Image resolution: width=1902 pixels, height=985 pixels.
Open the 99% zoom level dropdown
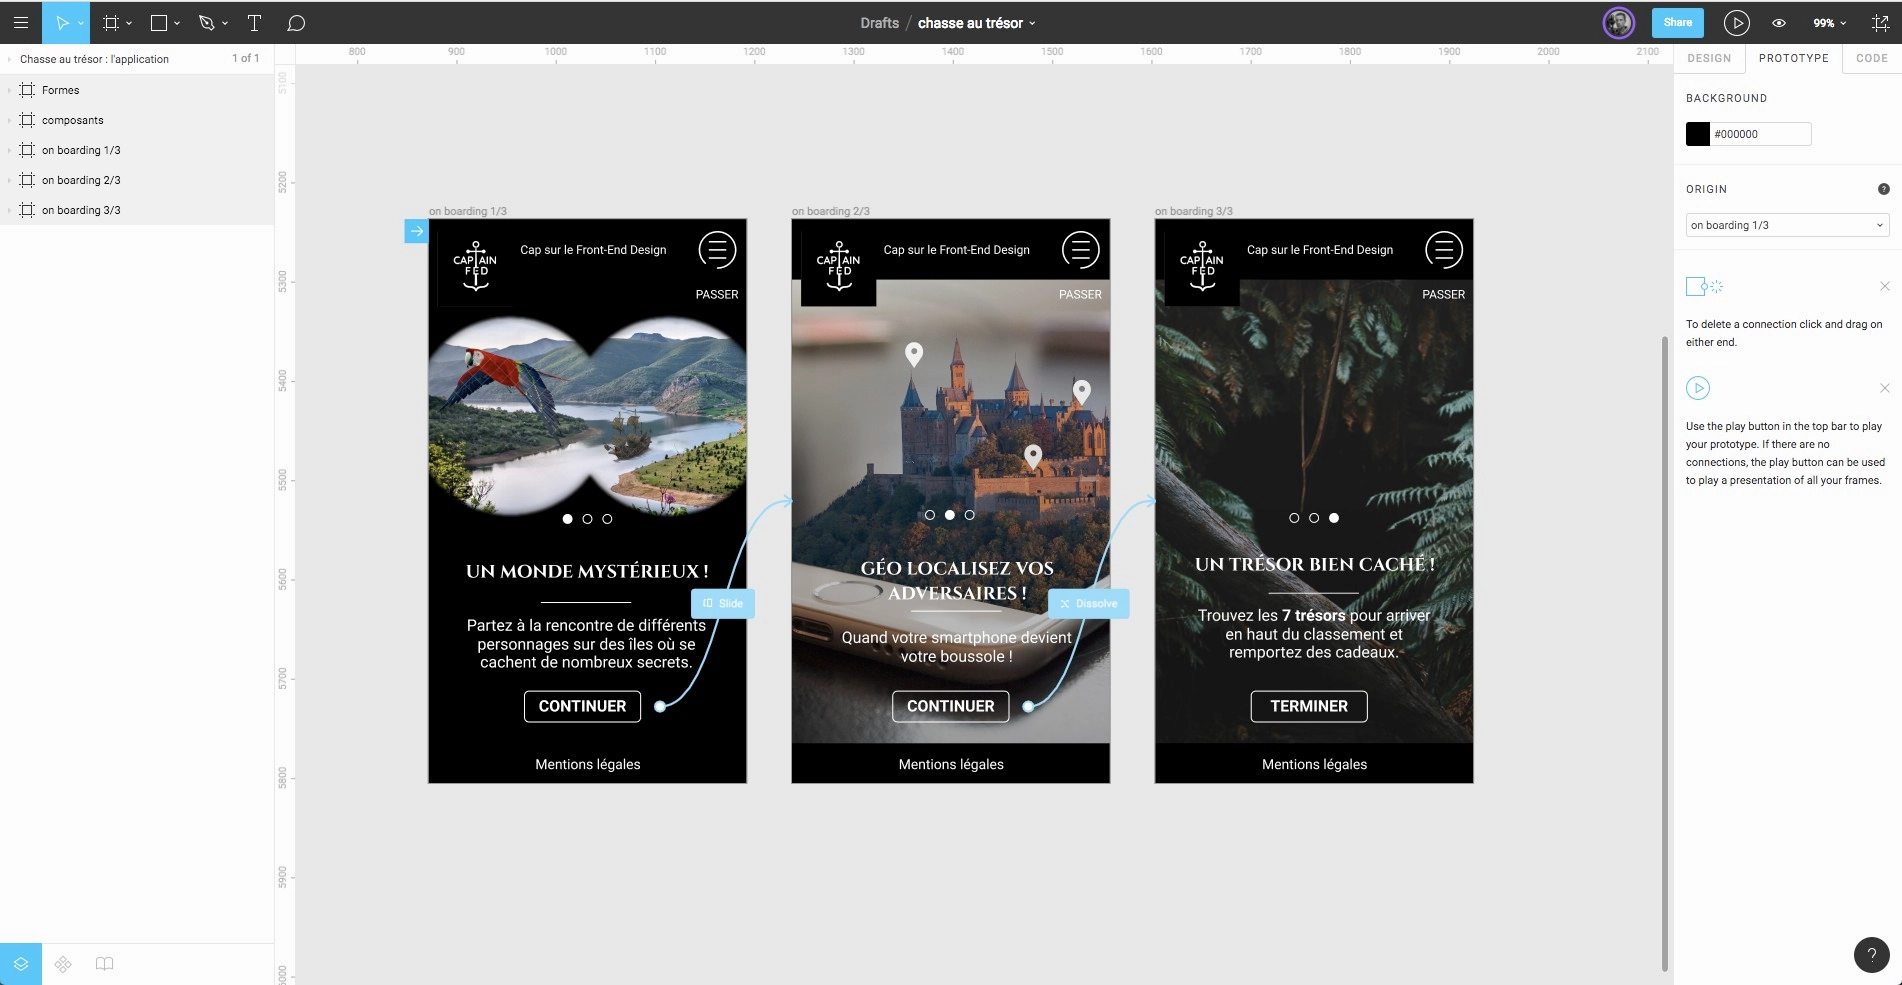tap(1830, 22)
